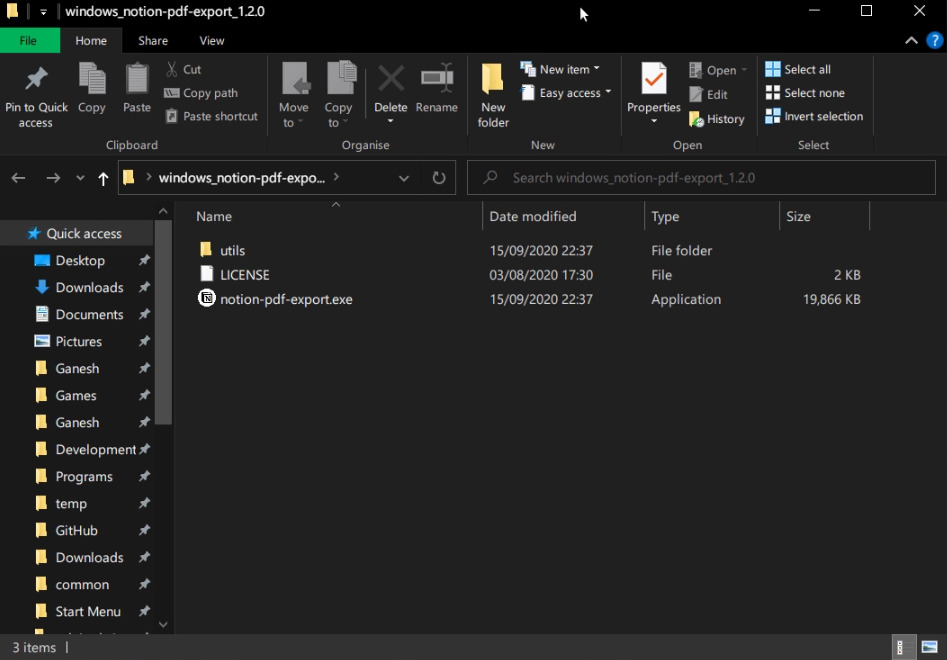The image size is (947, 660).
Task: Open the Move to menu
Action: [x=294, y=95]
